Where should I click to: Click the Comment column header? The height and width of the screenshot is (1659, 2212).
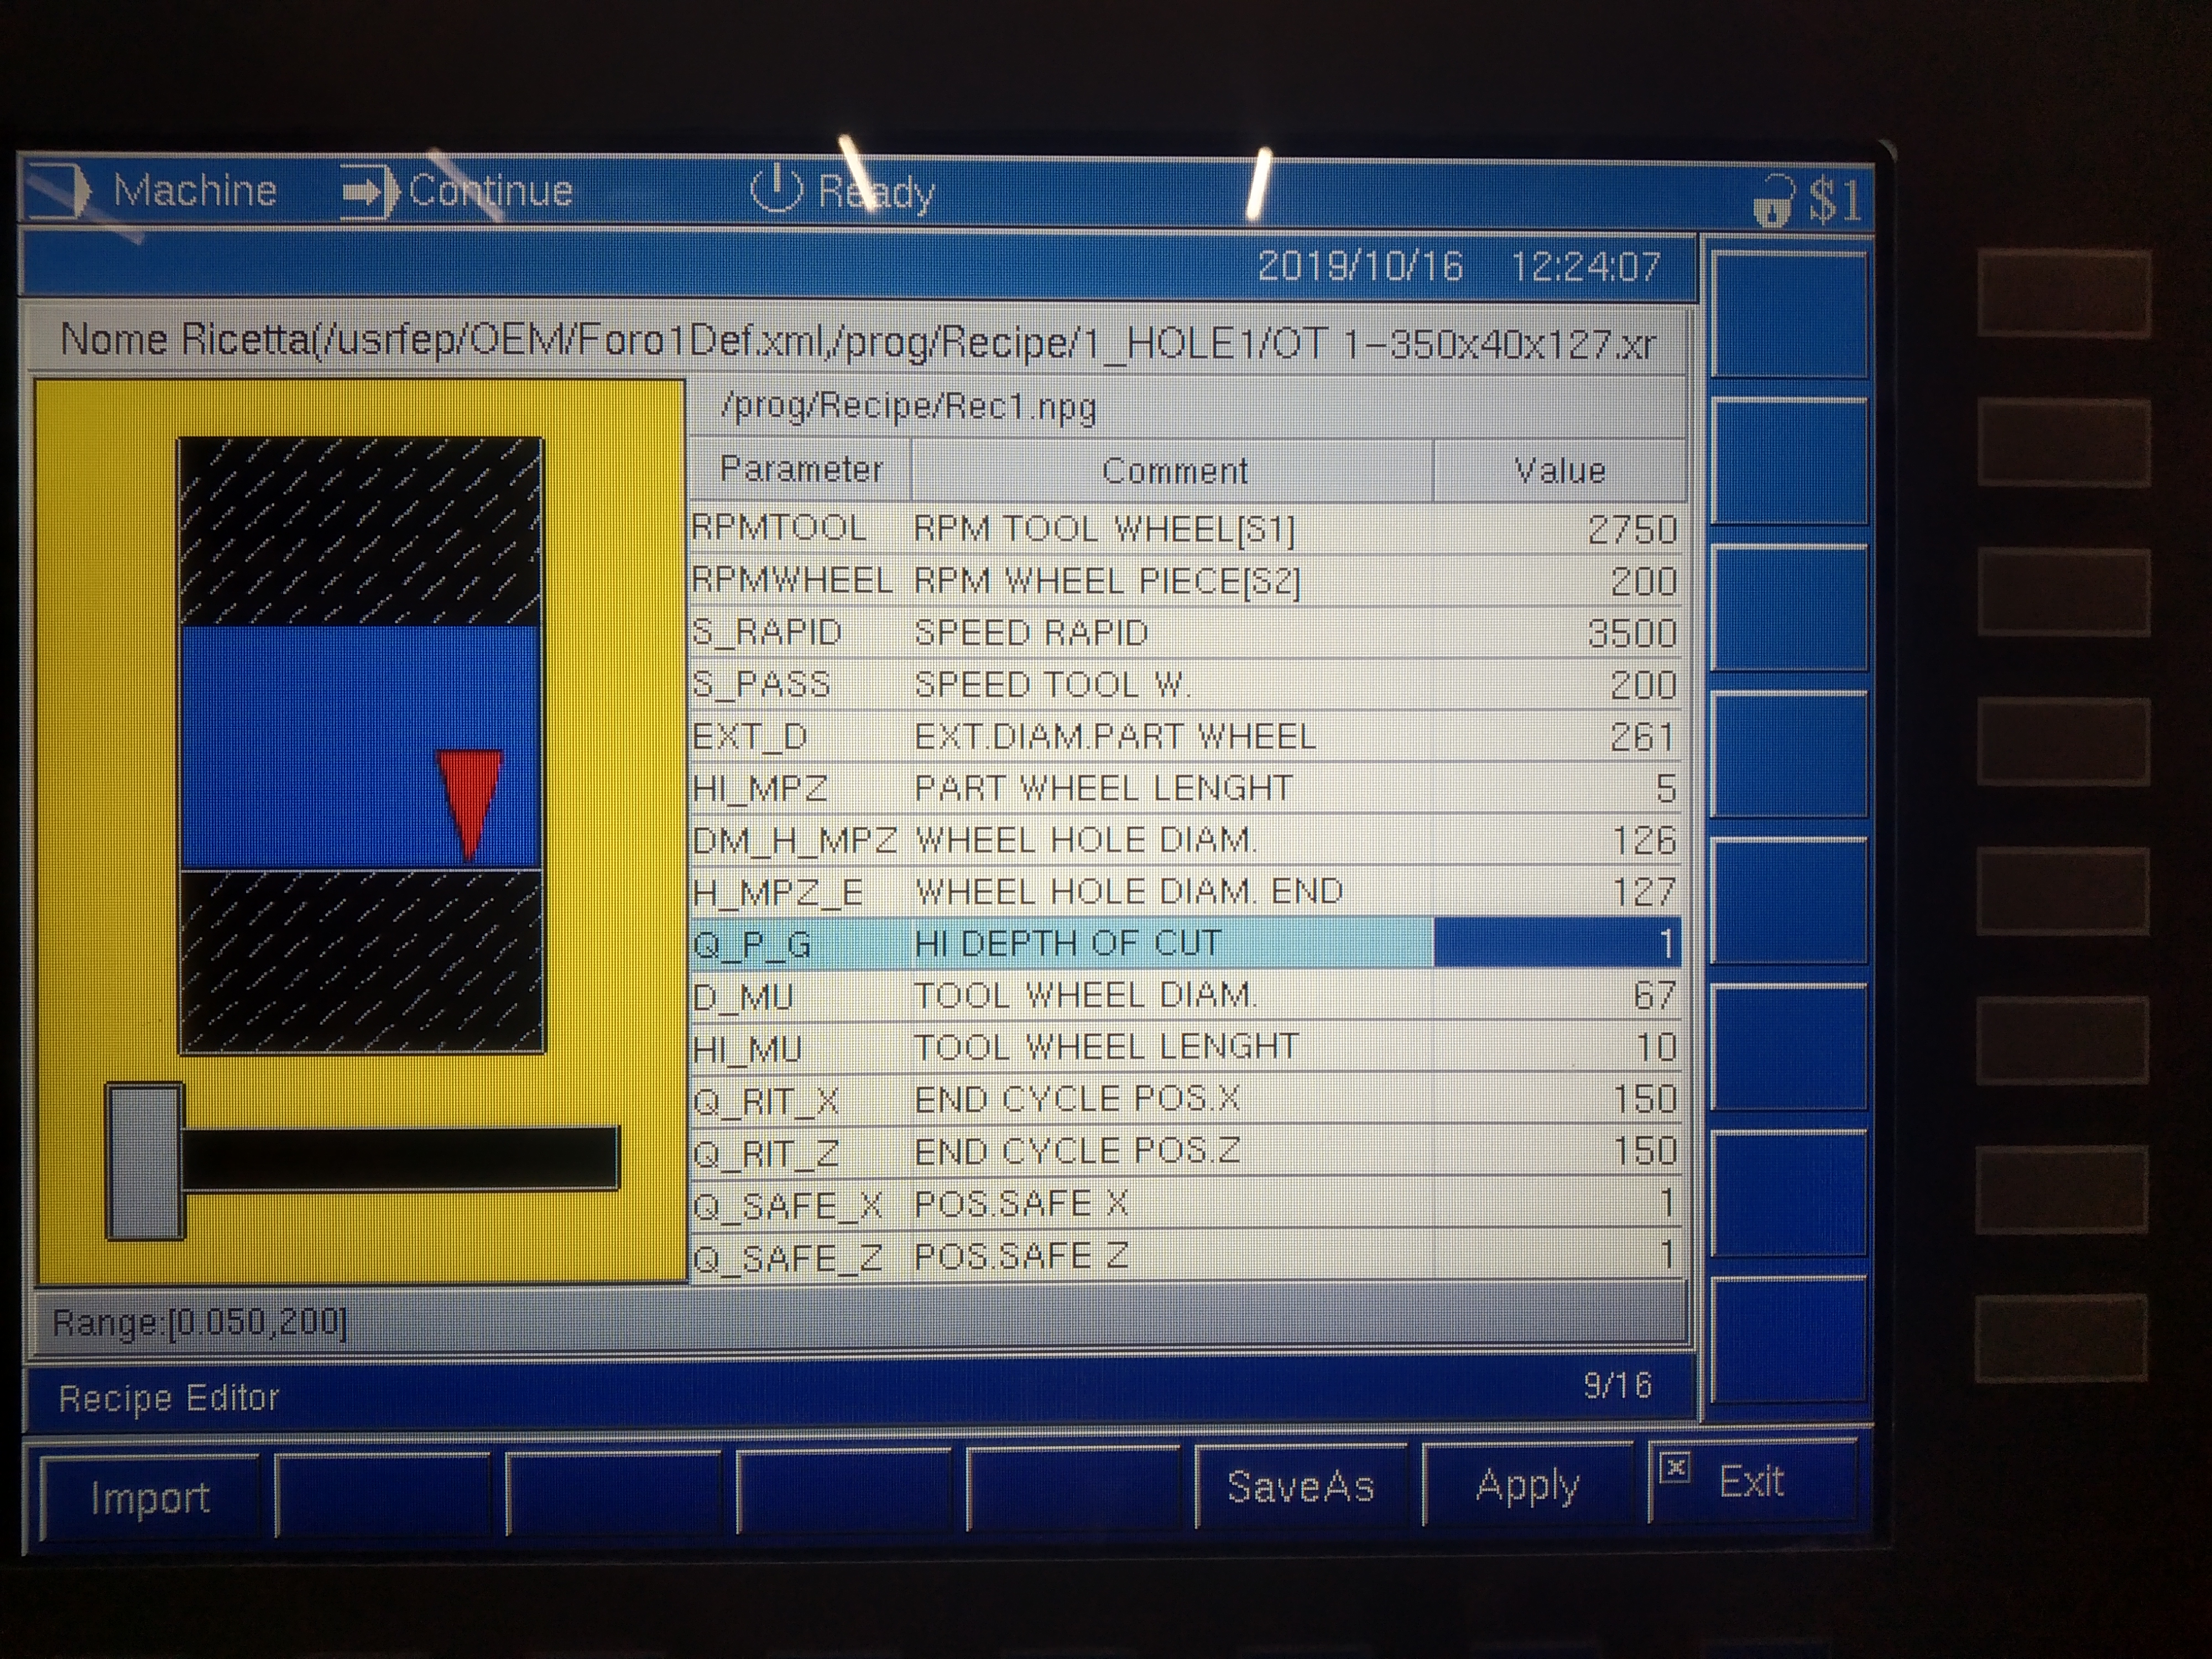[x=1173, y=470]
